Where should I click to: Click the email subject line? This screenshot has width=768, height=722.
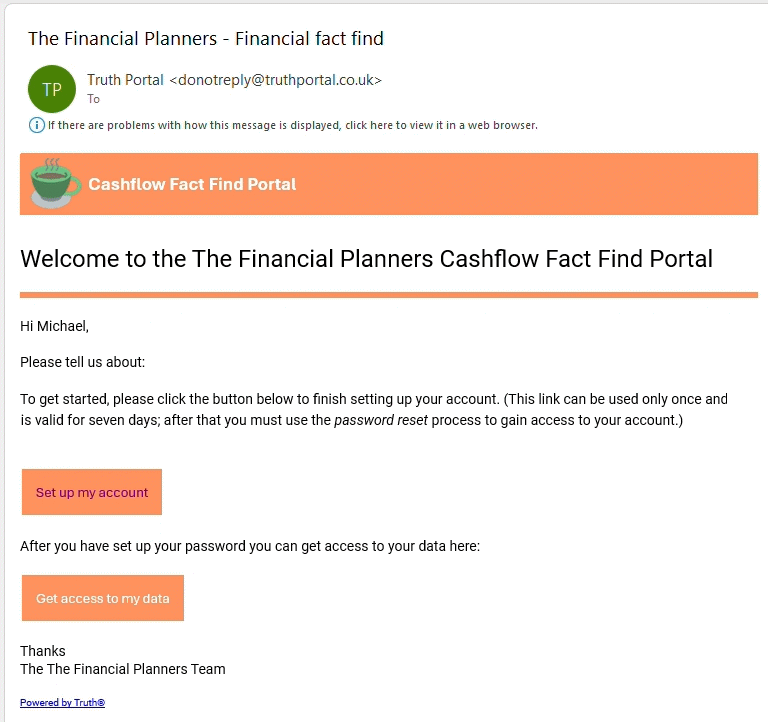tap(206, 39)
